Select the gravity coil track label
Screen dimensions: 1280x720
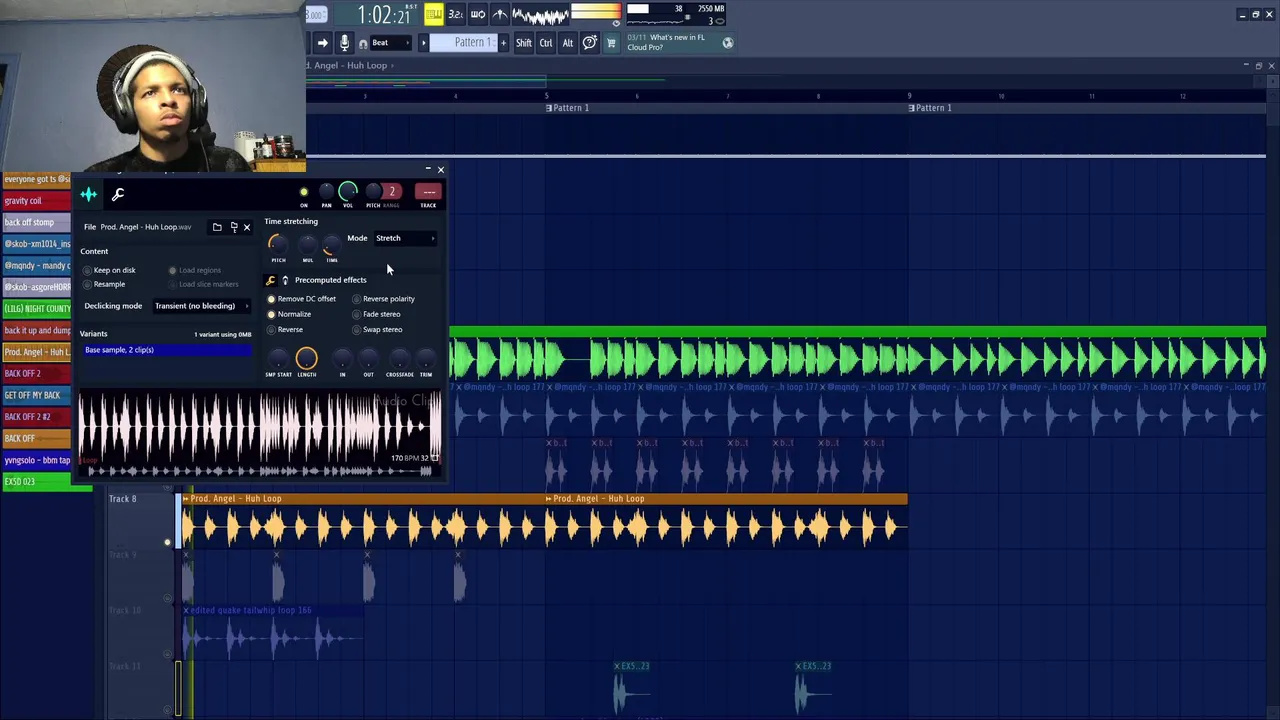(x=36, y=201)
